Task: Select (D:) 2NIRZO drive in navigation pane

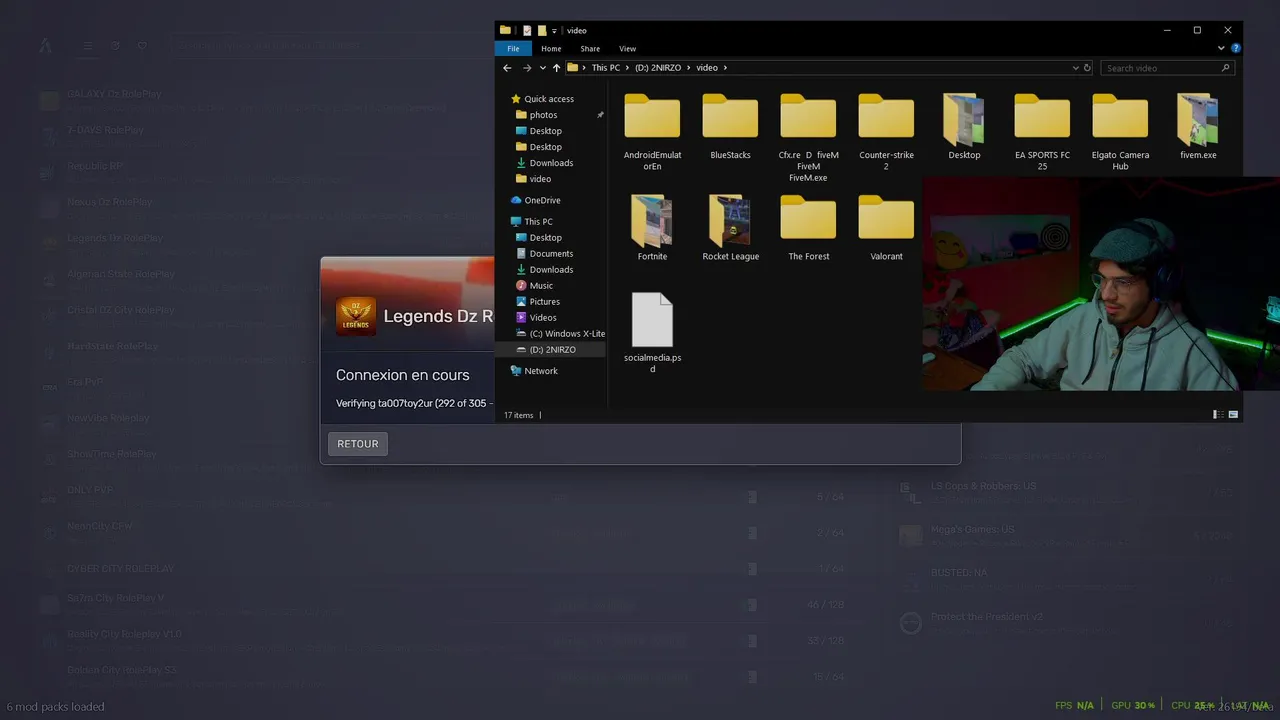Action: tap(552, 350)
